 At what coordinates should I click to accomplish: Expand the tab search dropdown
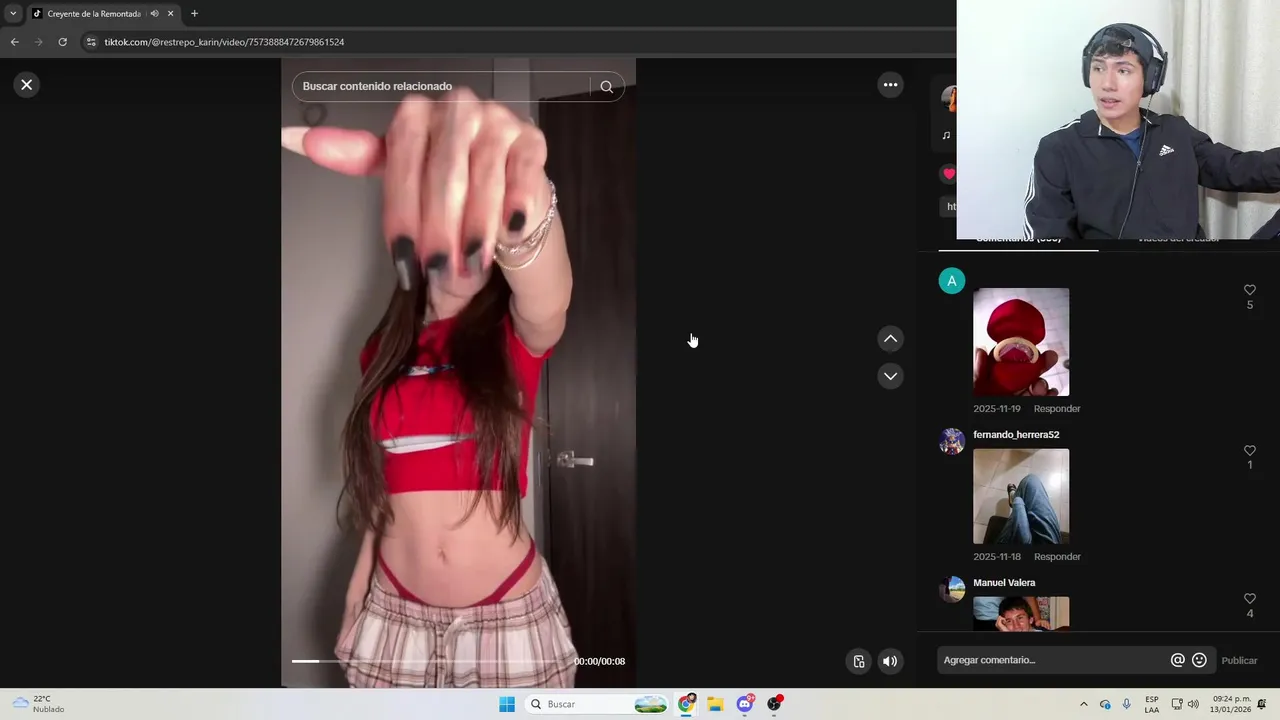point(13,14)
